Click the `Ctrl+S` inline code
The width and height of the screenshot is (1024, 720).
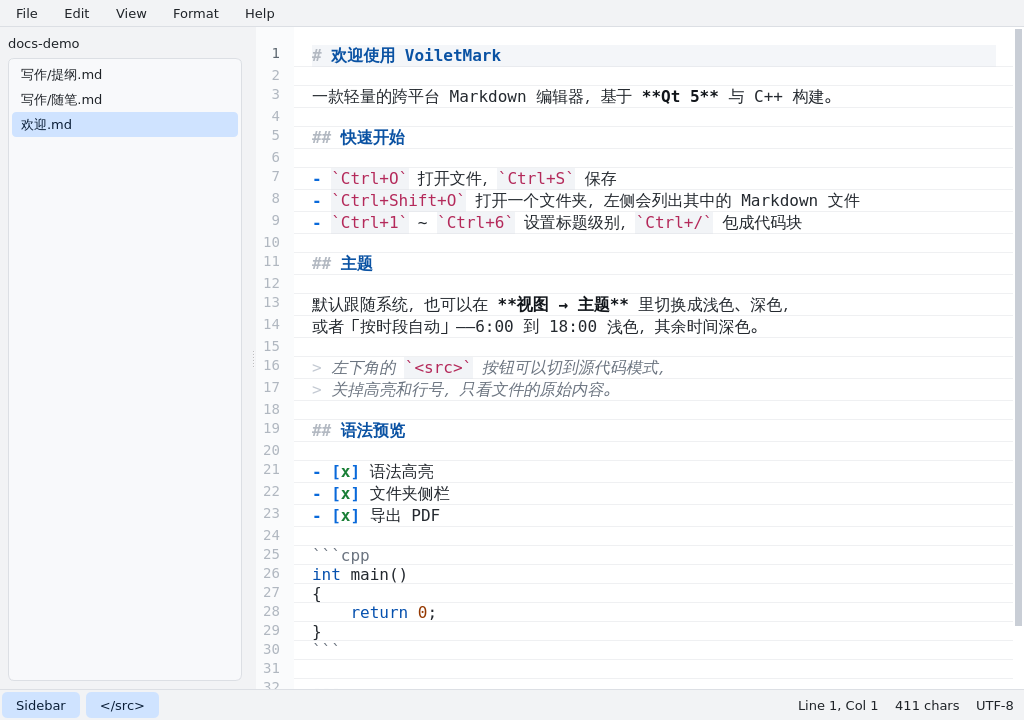point(536,178)
